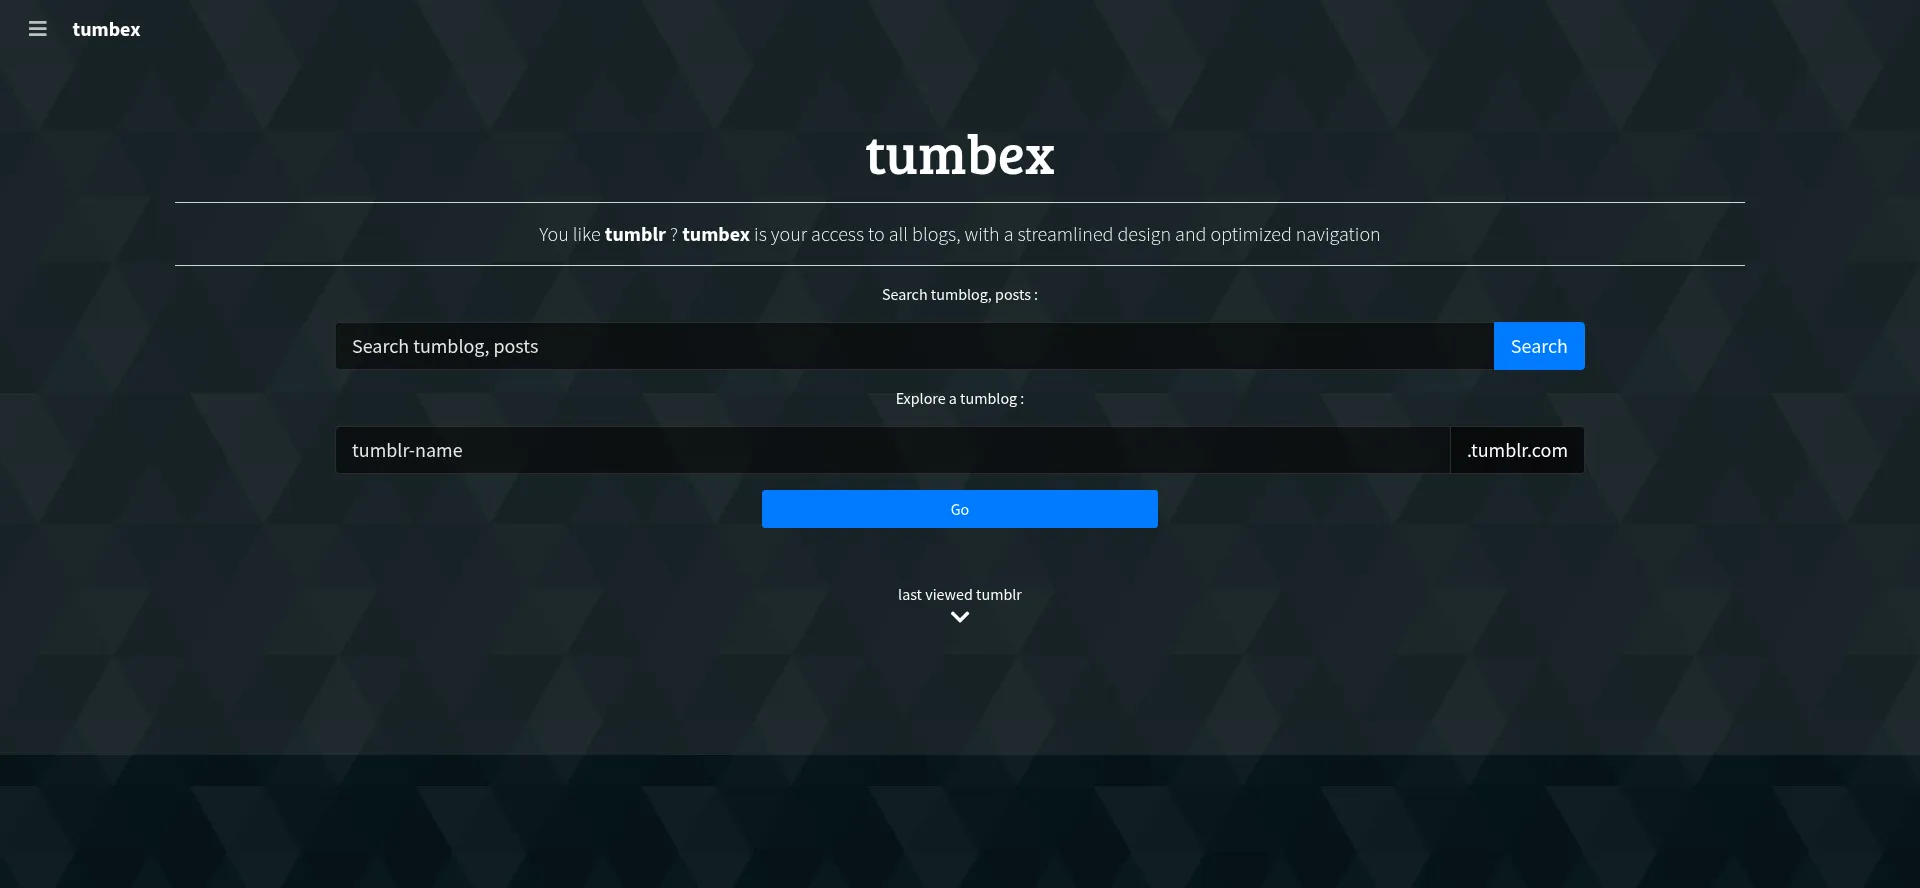Image resolution: width=1920 pixels, height=888 pixels.
Task: Open the hamburger menu icon
Action: (x=38, y=29)
